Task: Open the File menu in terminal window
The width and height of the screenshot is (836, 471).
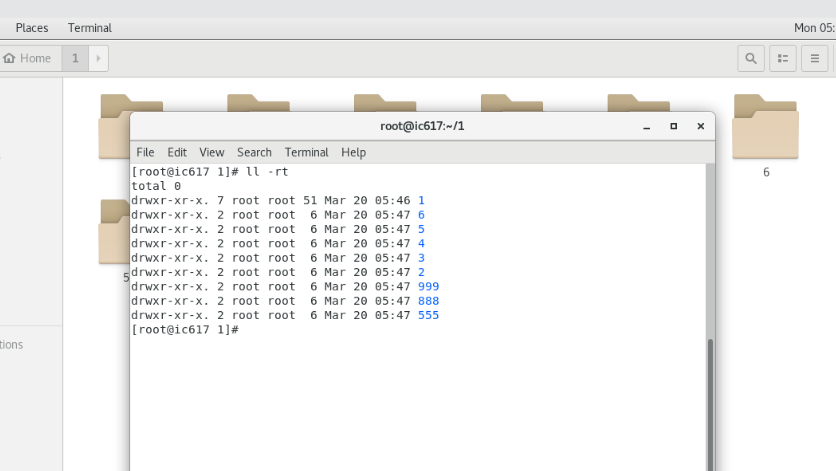Action: [145, 153]
